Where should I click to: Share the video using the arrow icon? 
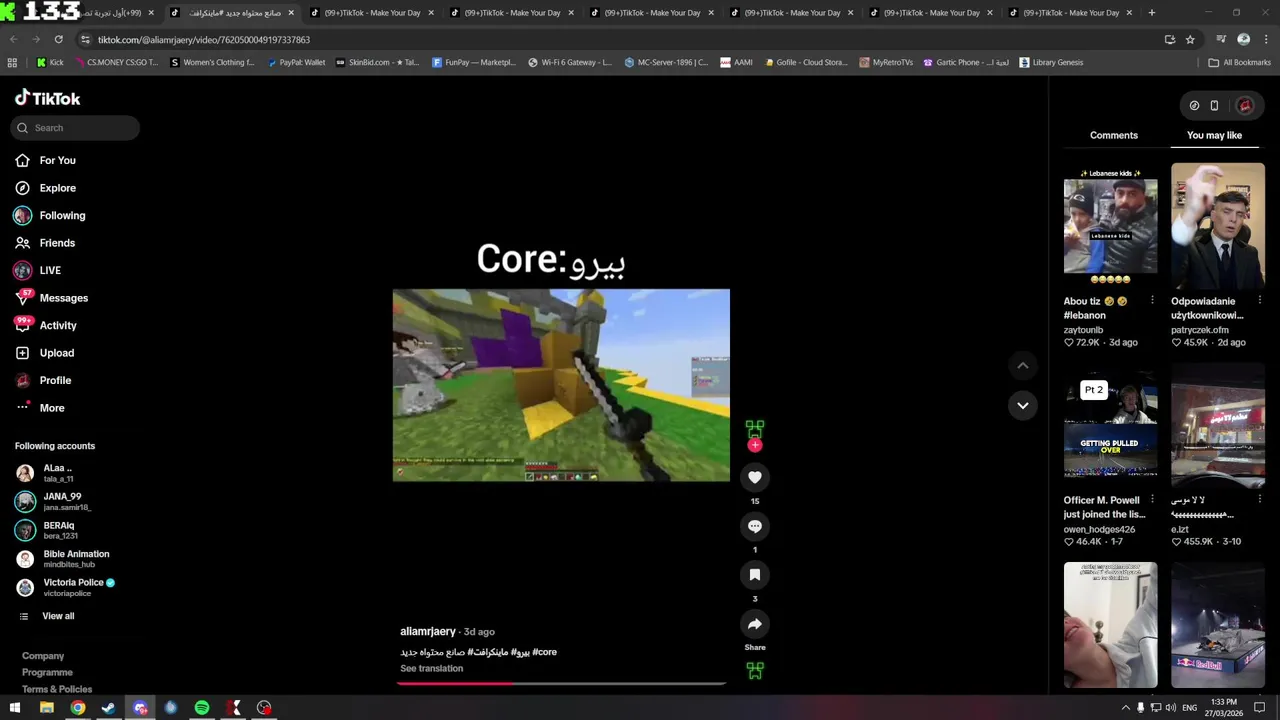point(755,624)
